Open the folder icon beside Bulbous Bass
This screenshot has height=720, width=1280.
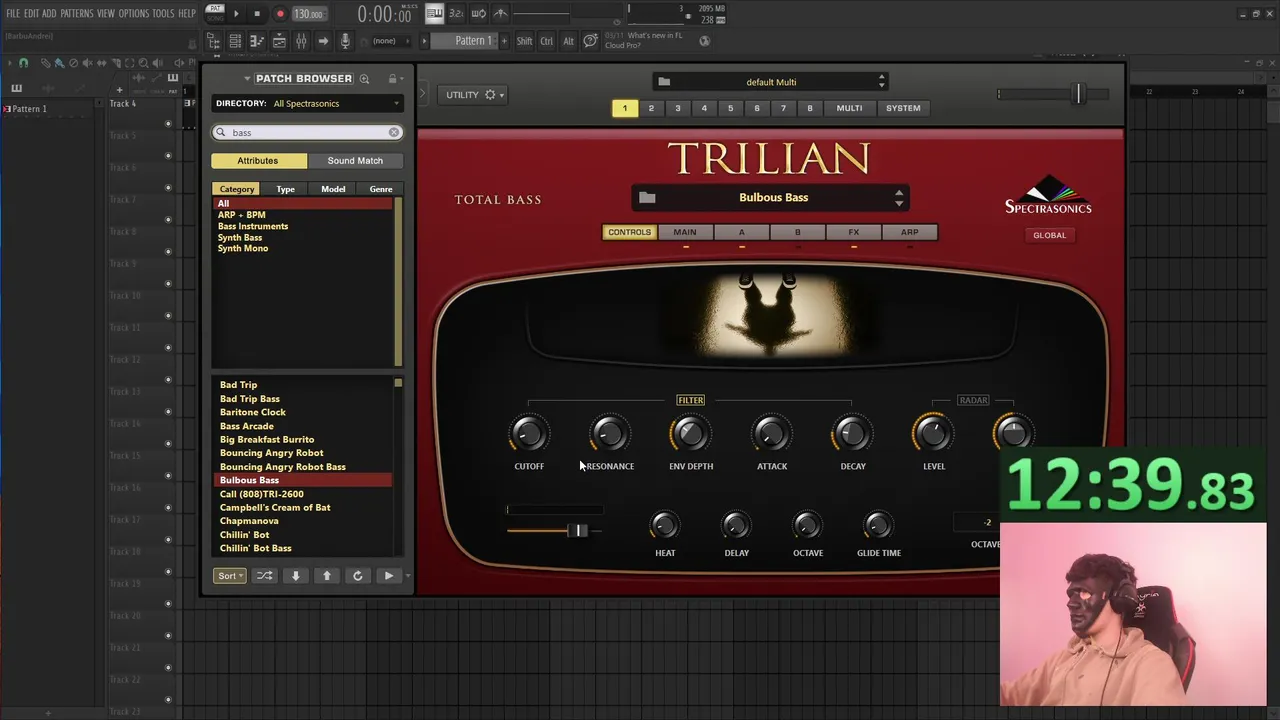click(x=647, y=197)
